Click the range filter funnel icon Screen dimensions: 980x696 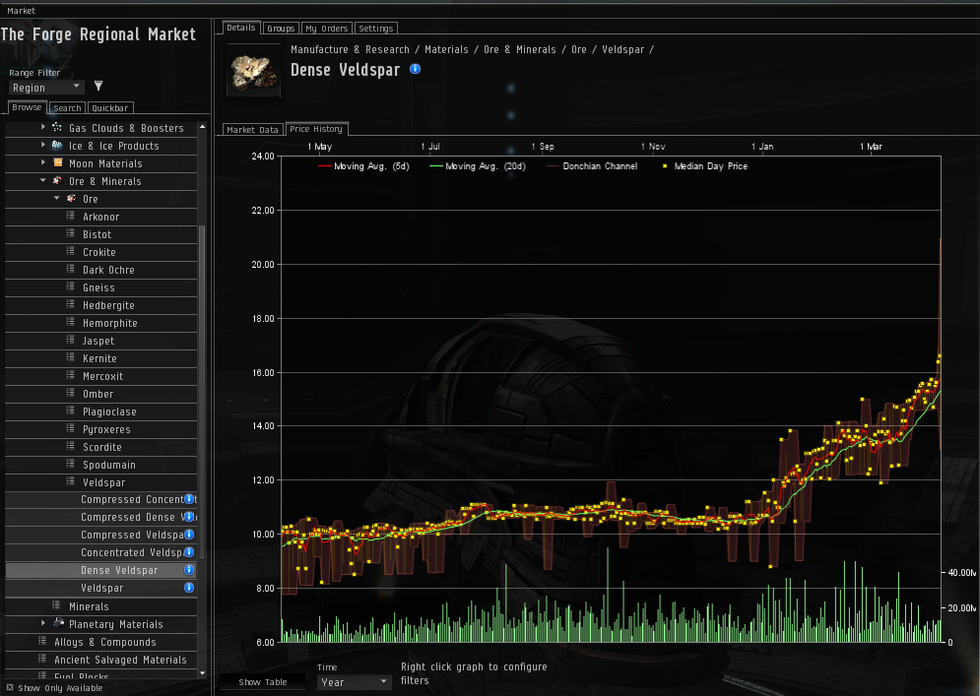pyautogui.click(x=98, y=87)
